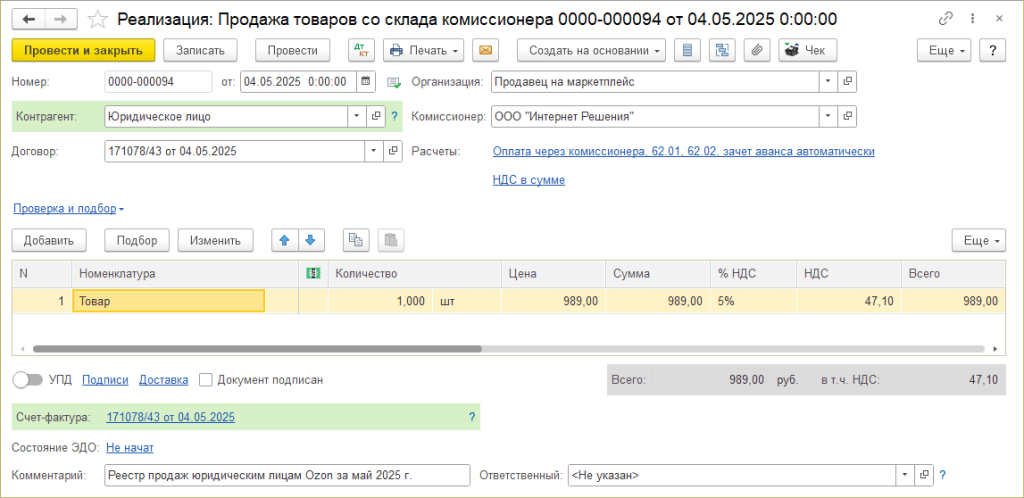Screen dimensions: 1024x498
Task: Open the Печать menu
Action: [424, 50]
